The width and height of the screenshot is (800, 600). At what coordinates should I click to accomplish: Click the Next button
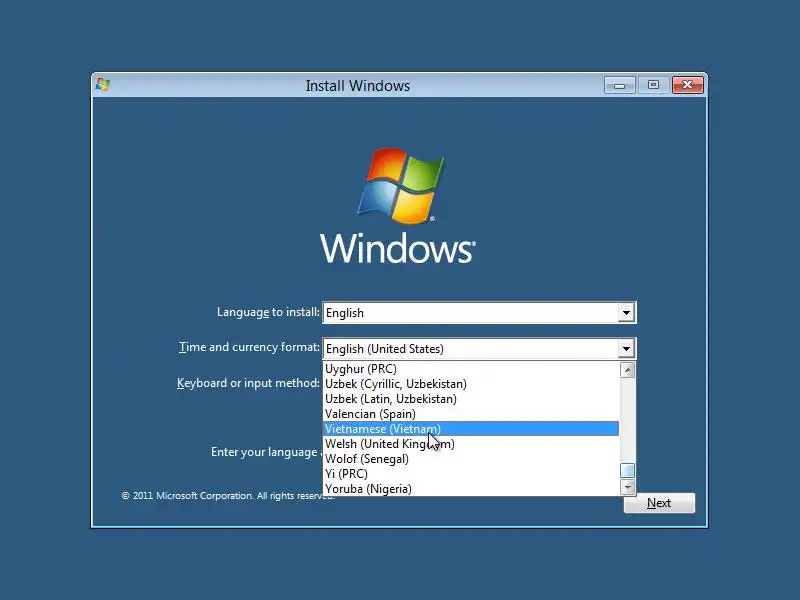coord(659,503)
